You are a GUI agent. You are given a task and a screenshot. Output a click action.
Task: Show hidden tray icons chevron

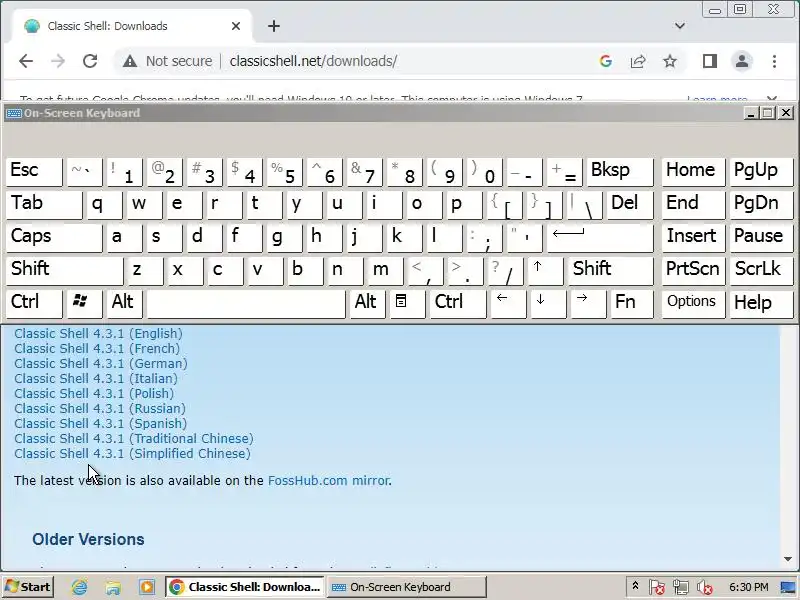(635, 586)
